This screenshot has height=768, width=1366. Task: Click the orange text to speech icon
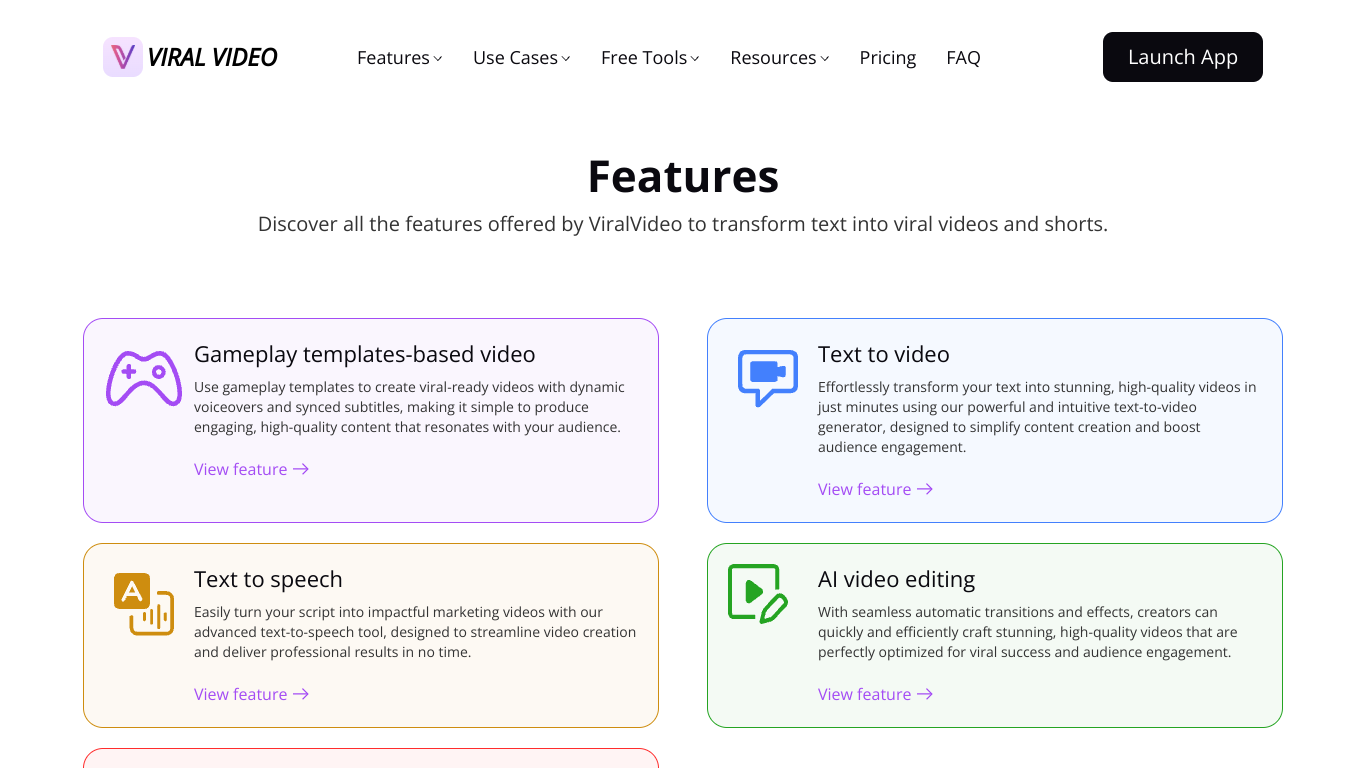coord(144,604)
